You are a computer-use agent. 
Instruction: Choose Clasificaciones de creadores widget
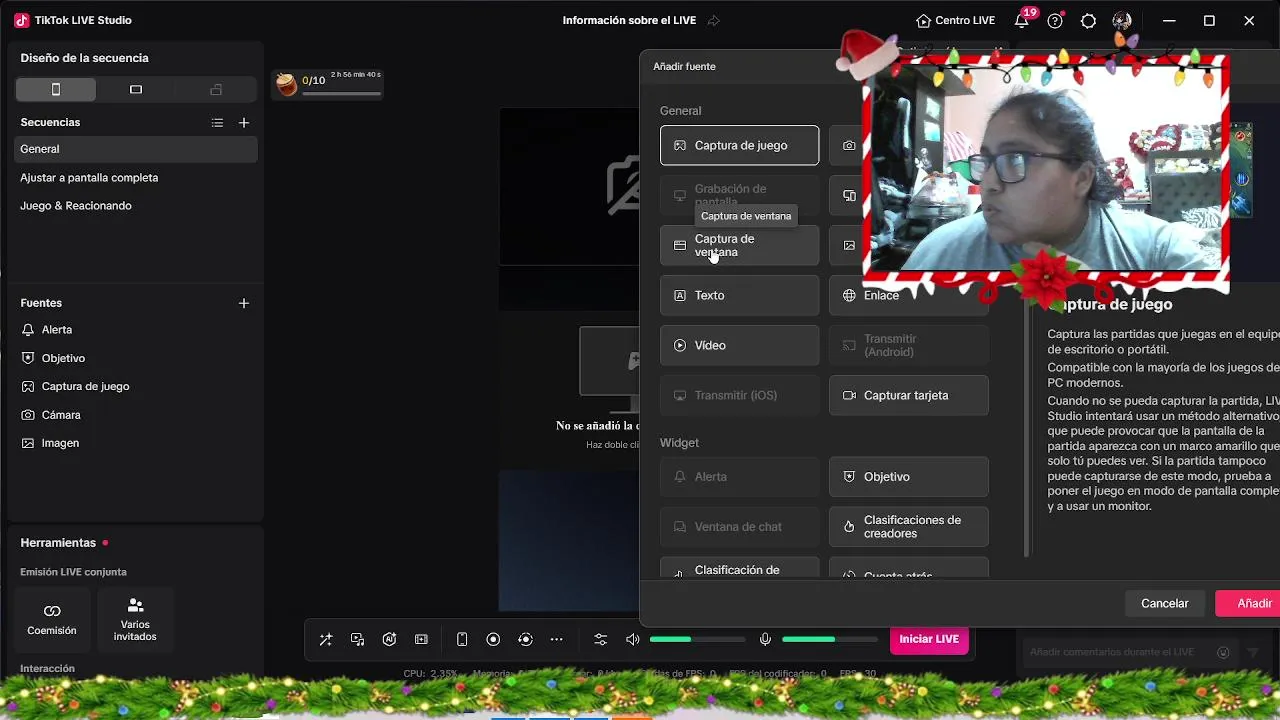tap(909, 527)
